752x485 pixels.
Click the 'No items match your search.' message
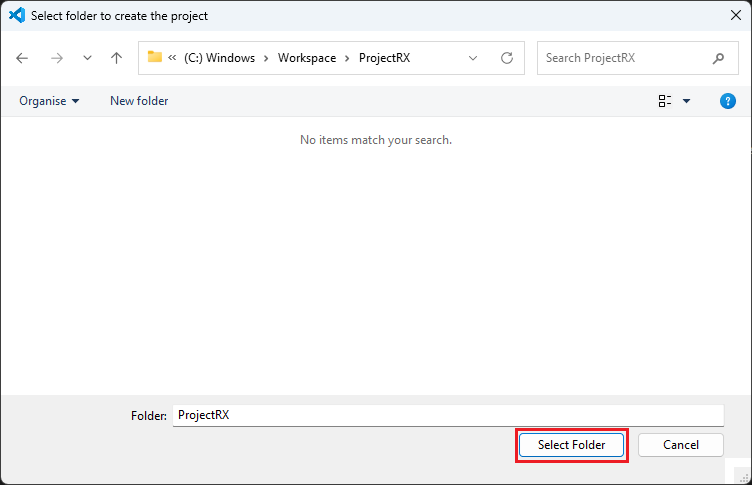376,140
